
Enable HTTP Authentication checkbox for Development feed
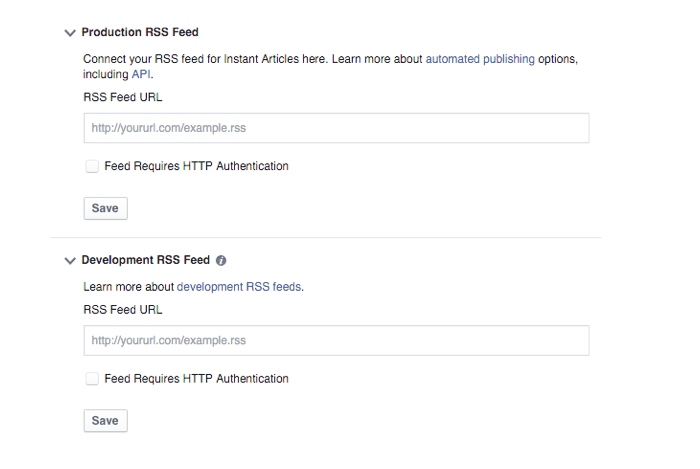(x=92, y=379)
